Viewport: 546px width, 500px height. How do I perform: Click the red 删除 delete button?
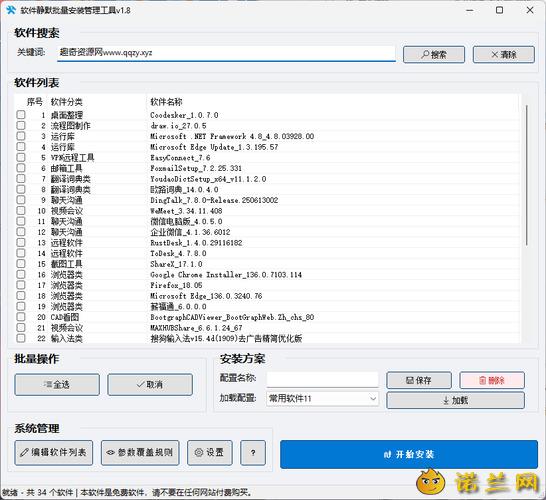point(492,380)
